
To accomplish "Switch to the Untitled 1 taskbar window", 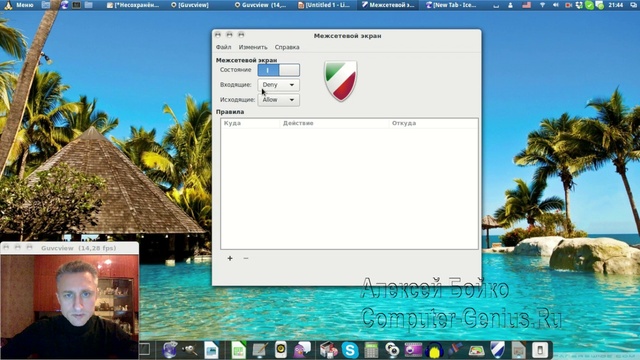I will point(324,5).
